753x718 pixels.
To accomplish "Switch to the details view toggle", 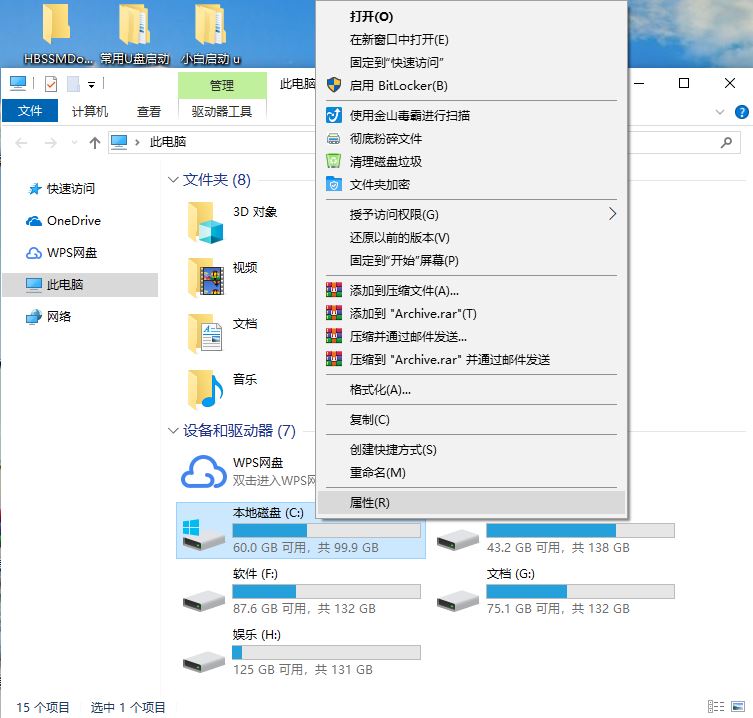I will tap(715, 707).
